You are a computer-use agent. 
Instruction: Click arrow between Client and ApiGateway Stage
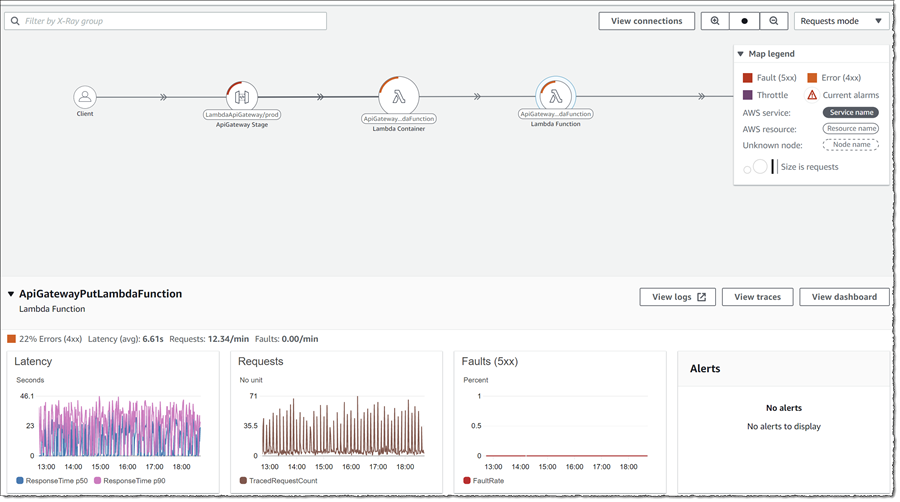tap(164, 97)
